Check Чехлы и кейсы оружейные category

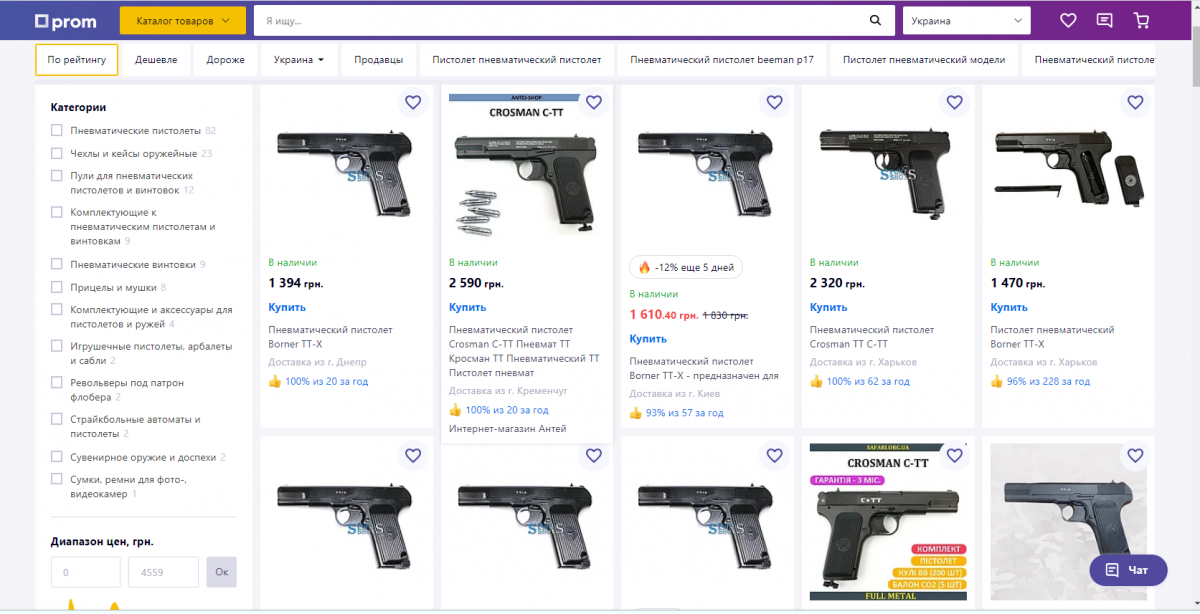(x=57, y=153)
